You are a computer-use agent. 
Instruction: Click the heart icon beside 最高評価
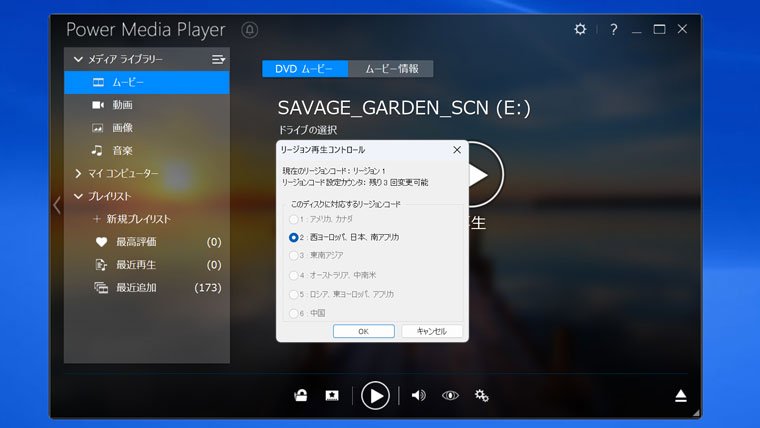pos(101,242)
